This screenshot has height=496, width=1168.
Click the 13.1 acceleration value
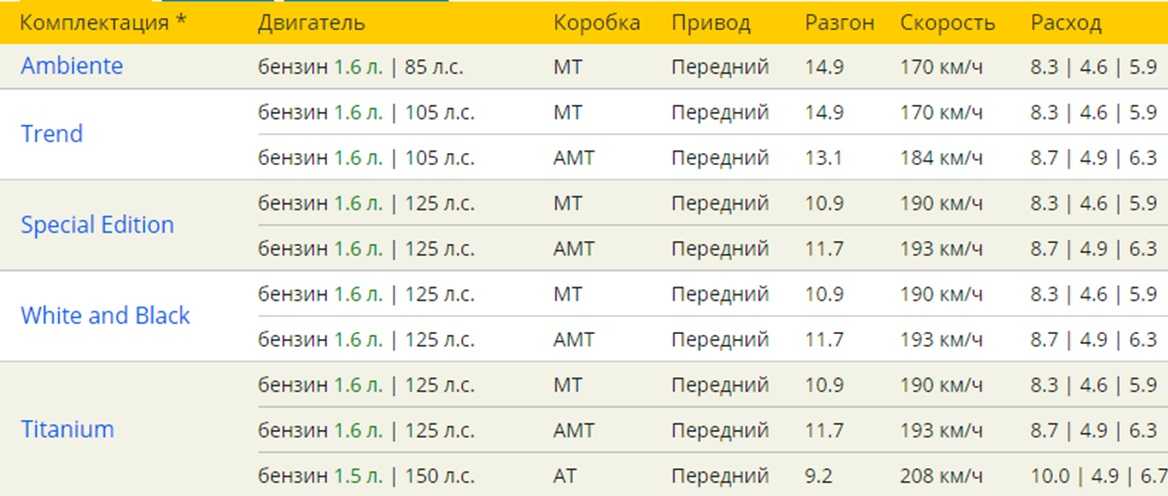(824, 158)
